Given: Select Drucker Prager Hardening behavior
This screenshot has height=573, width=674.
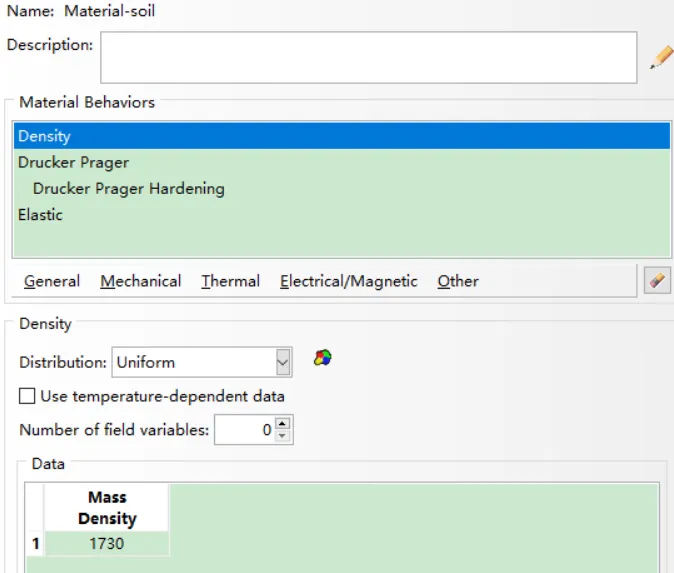Looking at the screenshot, I should click(x=342, y=188).
